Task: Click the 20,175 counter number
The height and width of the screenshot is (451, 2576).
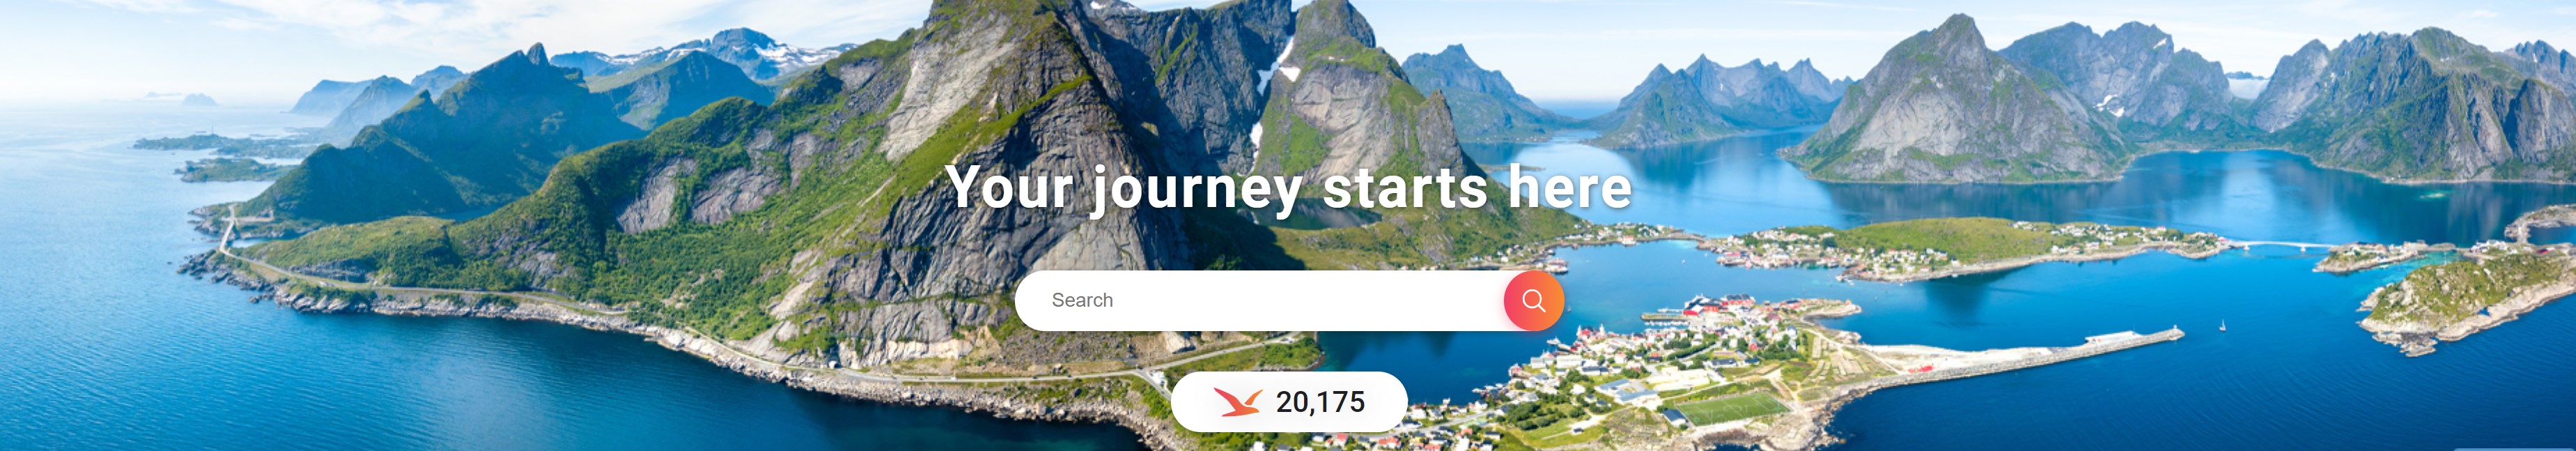Action: 1320,402
